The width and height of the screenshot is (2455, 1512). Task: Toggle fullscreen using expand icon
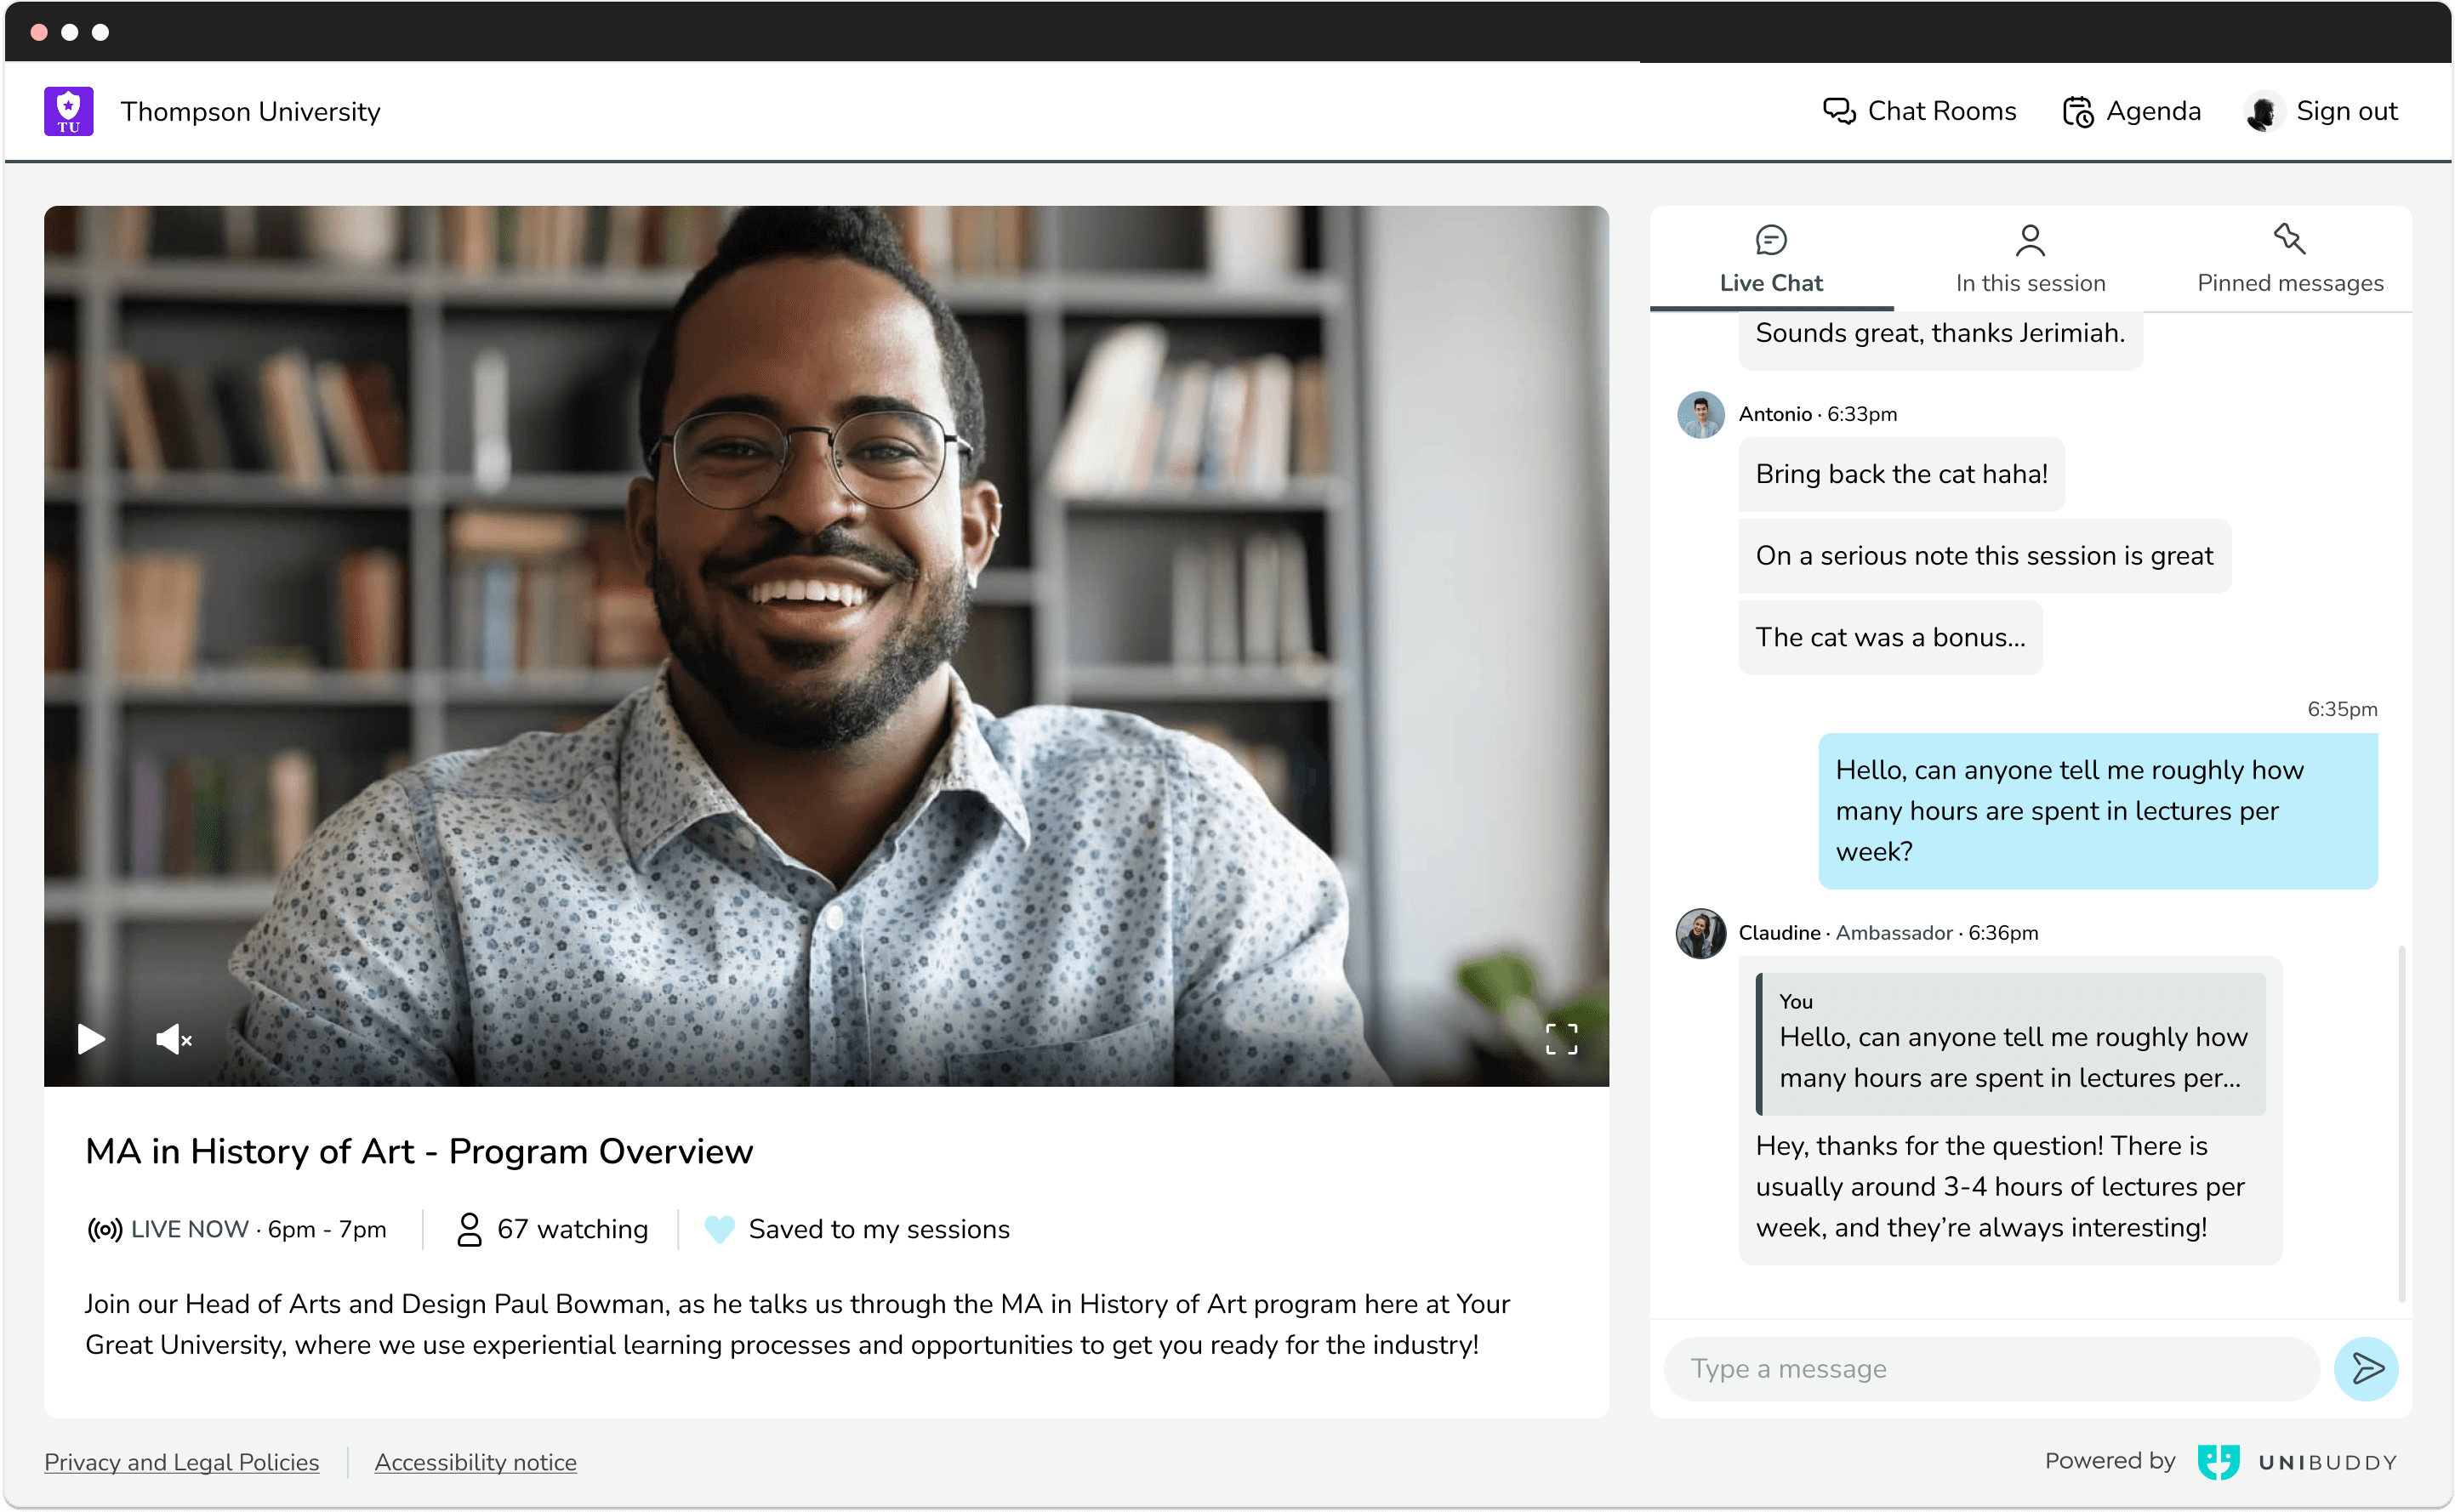click(1559, 1039)
